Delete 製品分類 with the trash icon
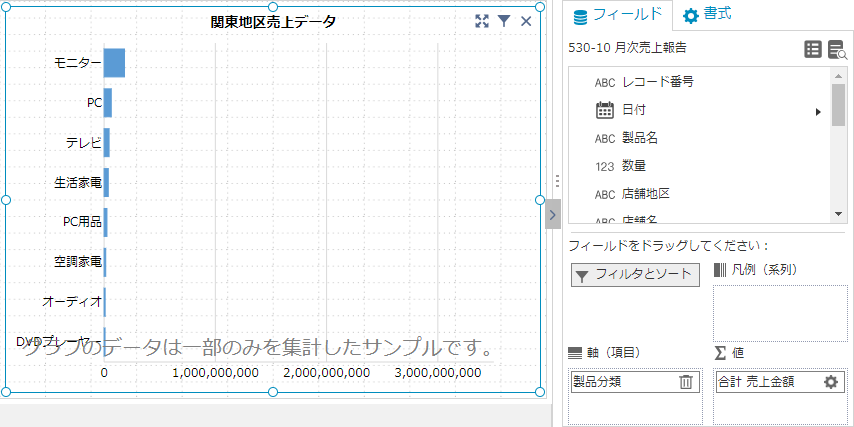Viewport: 854px width, 427px height. pos(686,382)
